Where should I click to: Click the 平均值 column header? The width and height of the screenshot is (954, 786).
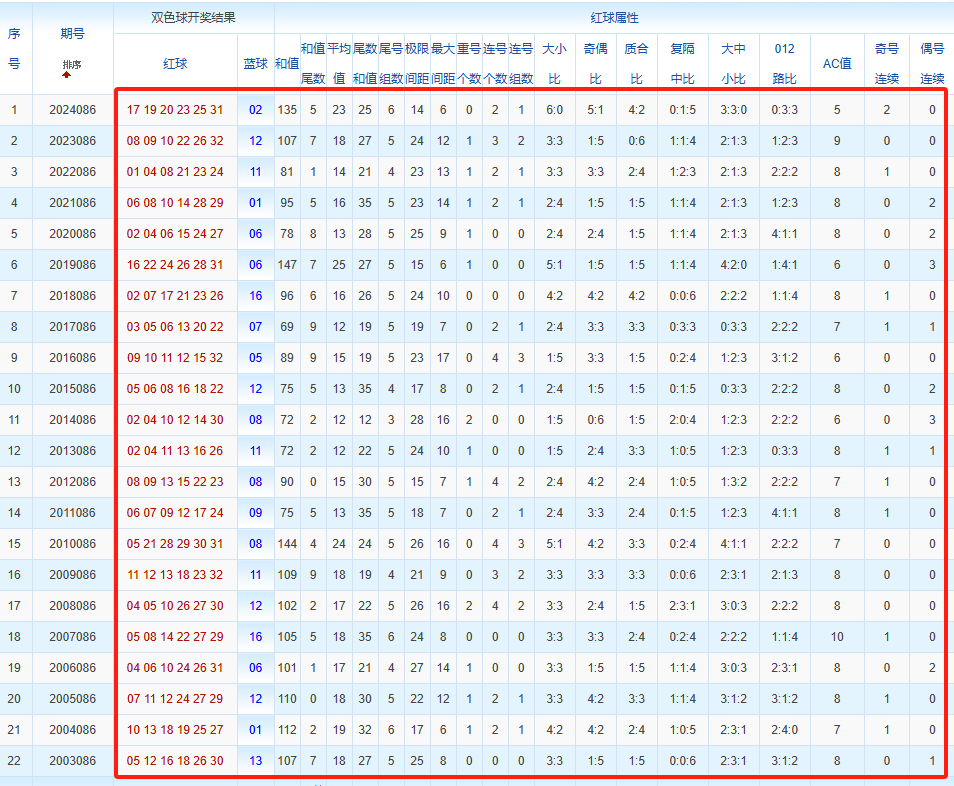(339, 64)
